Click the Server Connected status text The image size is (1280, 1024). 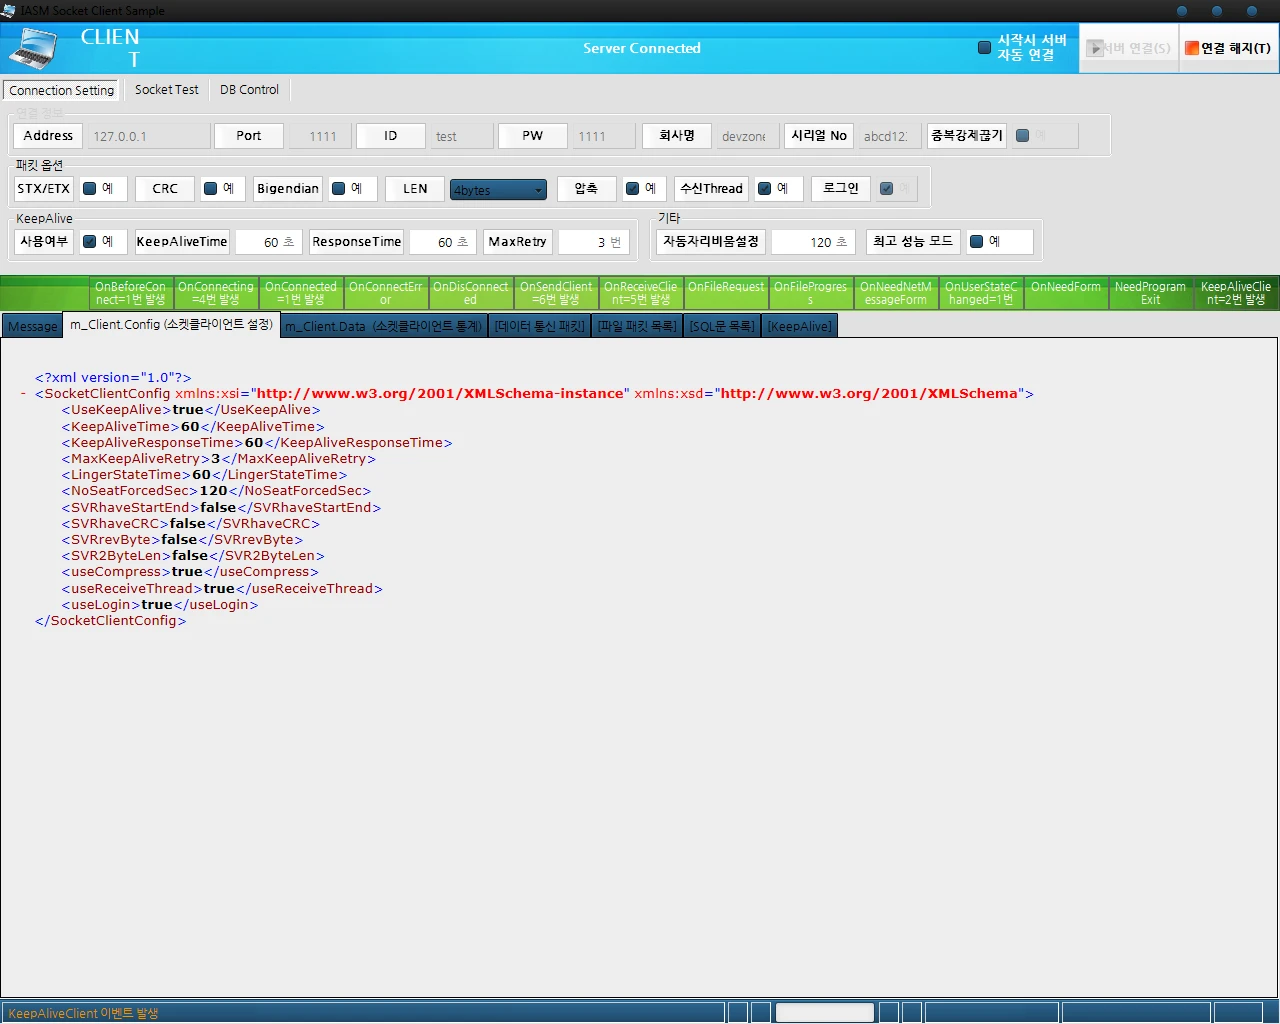642,48
